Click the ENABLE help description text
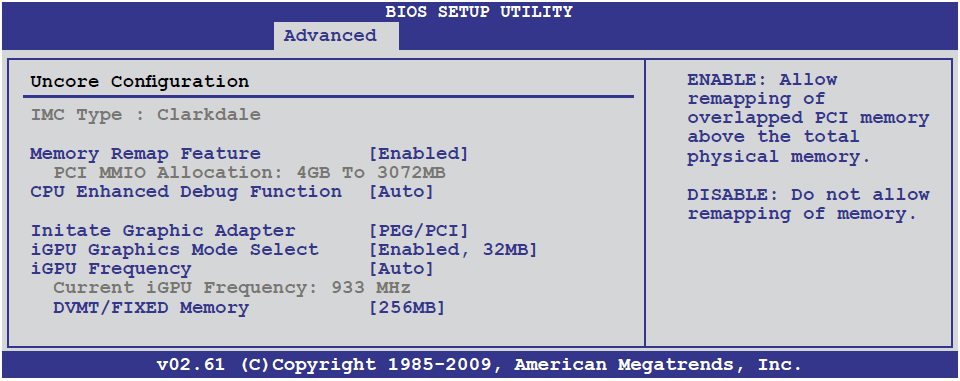The width and height of the screenshot is (960, 381). 808,118
